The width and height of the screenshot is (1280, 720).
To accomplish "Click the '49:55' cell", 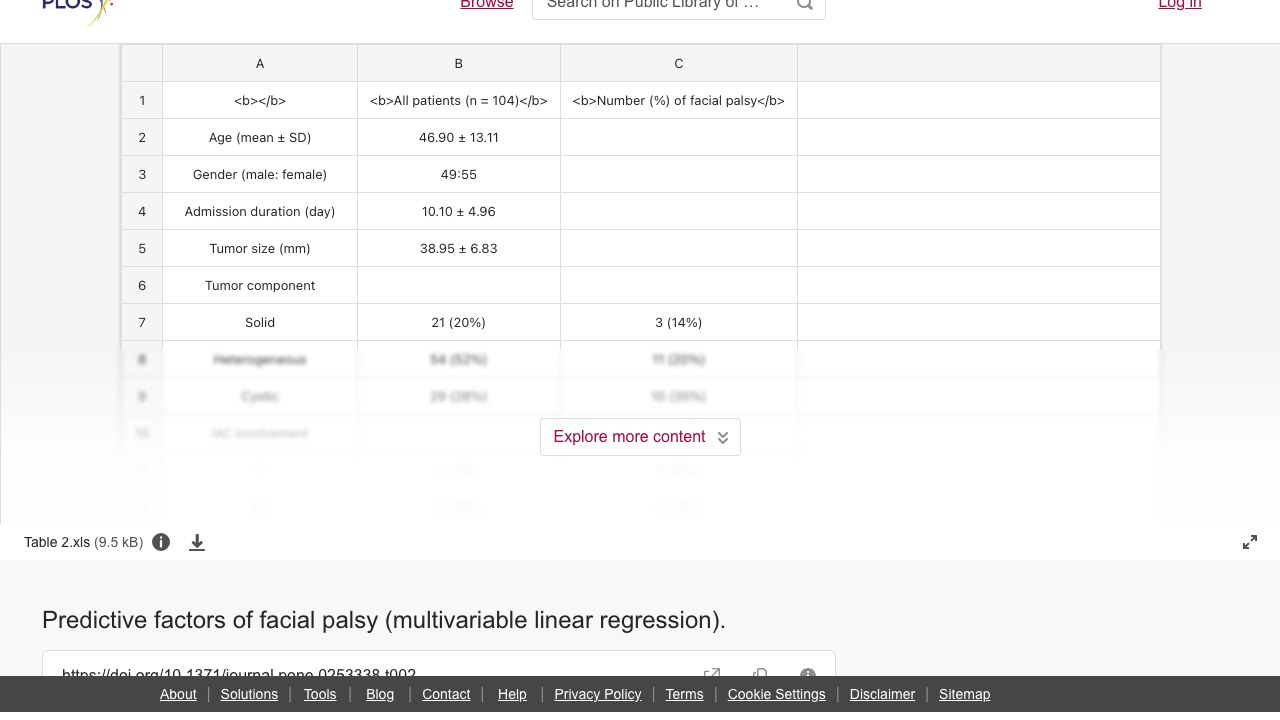I will pos(459,174).
